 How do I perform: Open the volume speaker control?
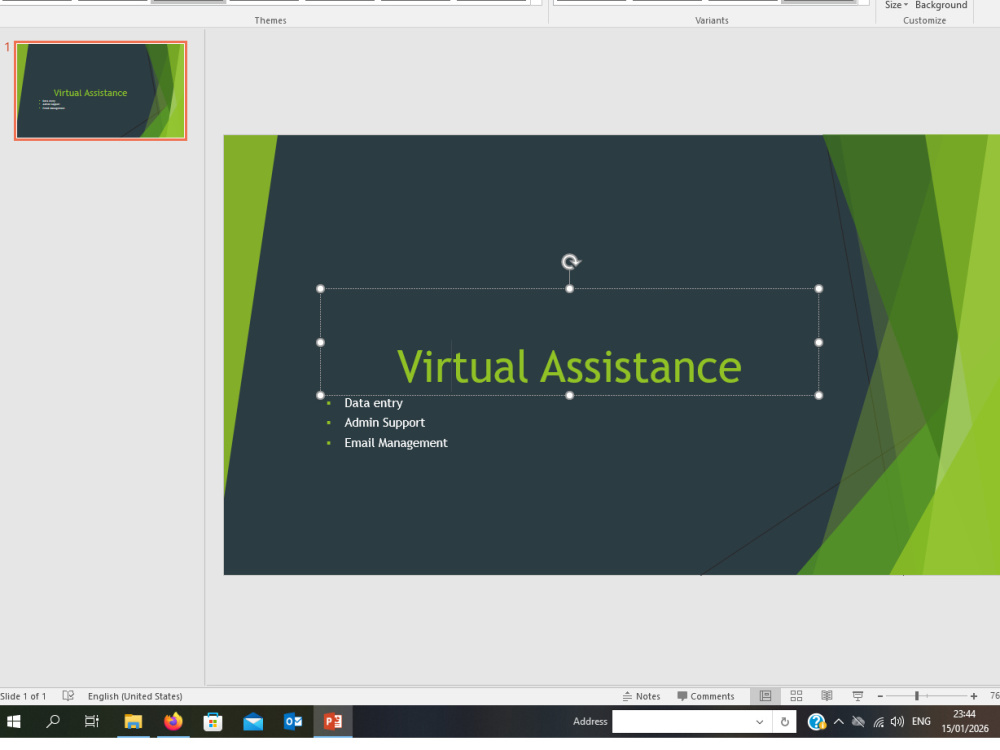point(897,721)
